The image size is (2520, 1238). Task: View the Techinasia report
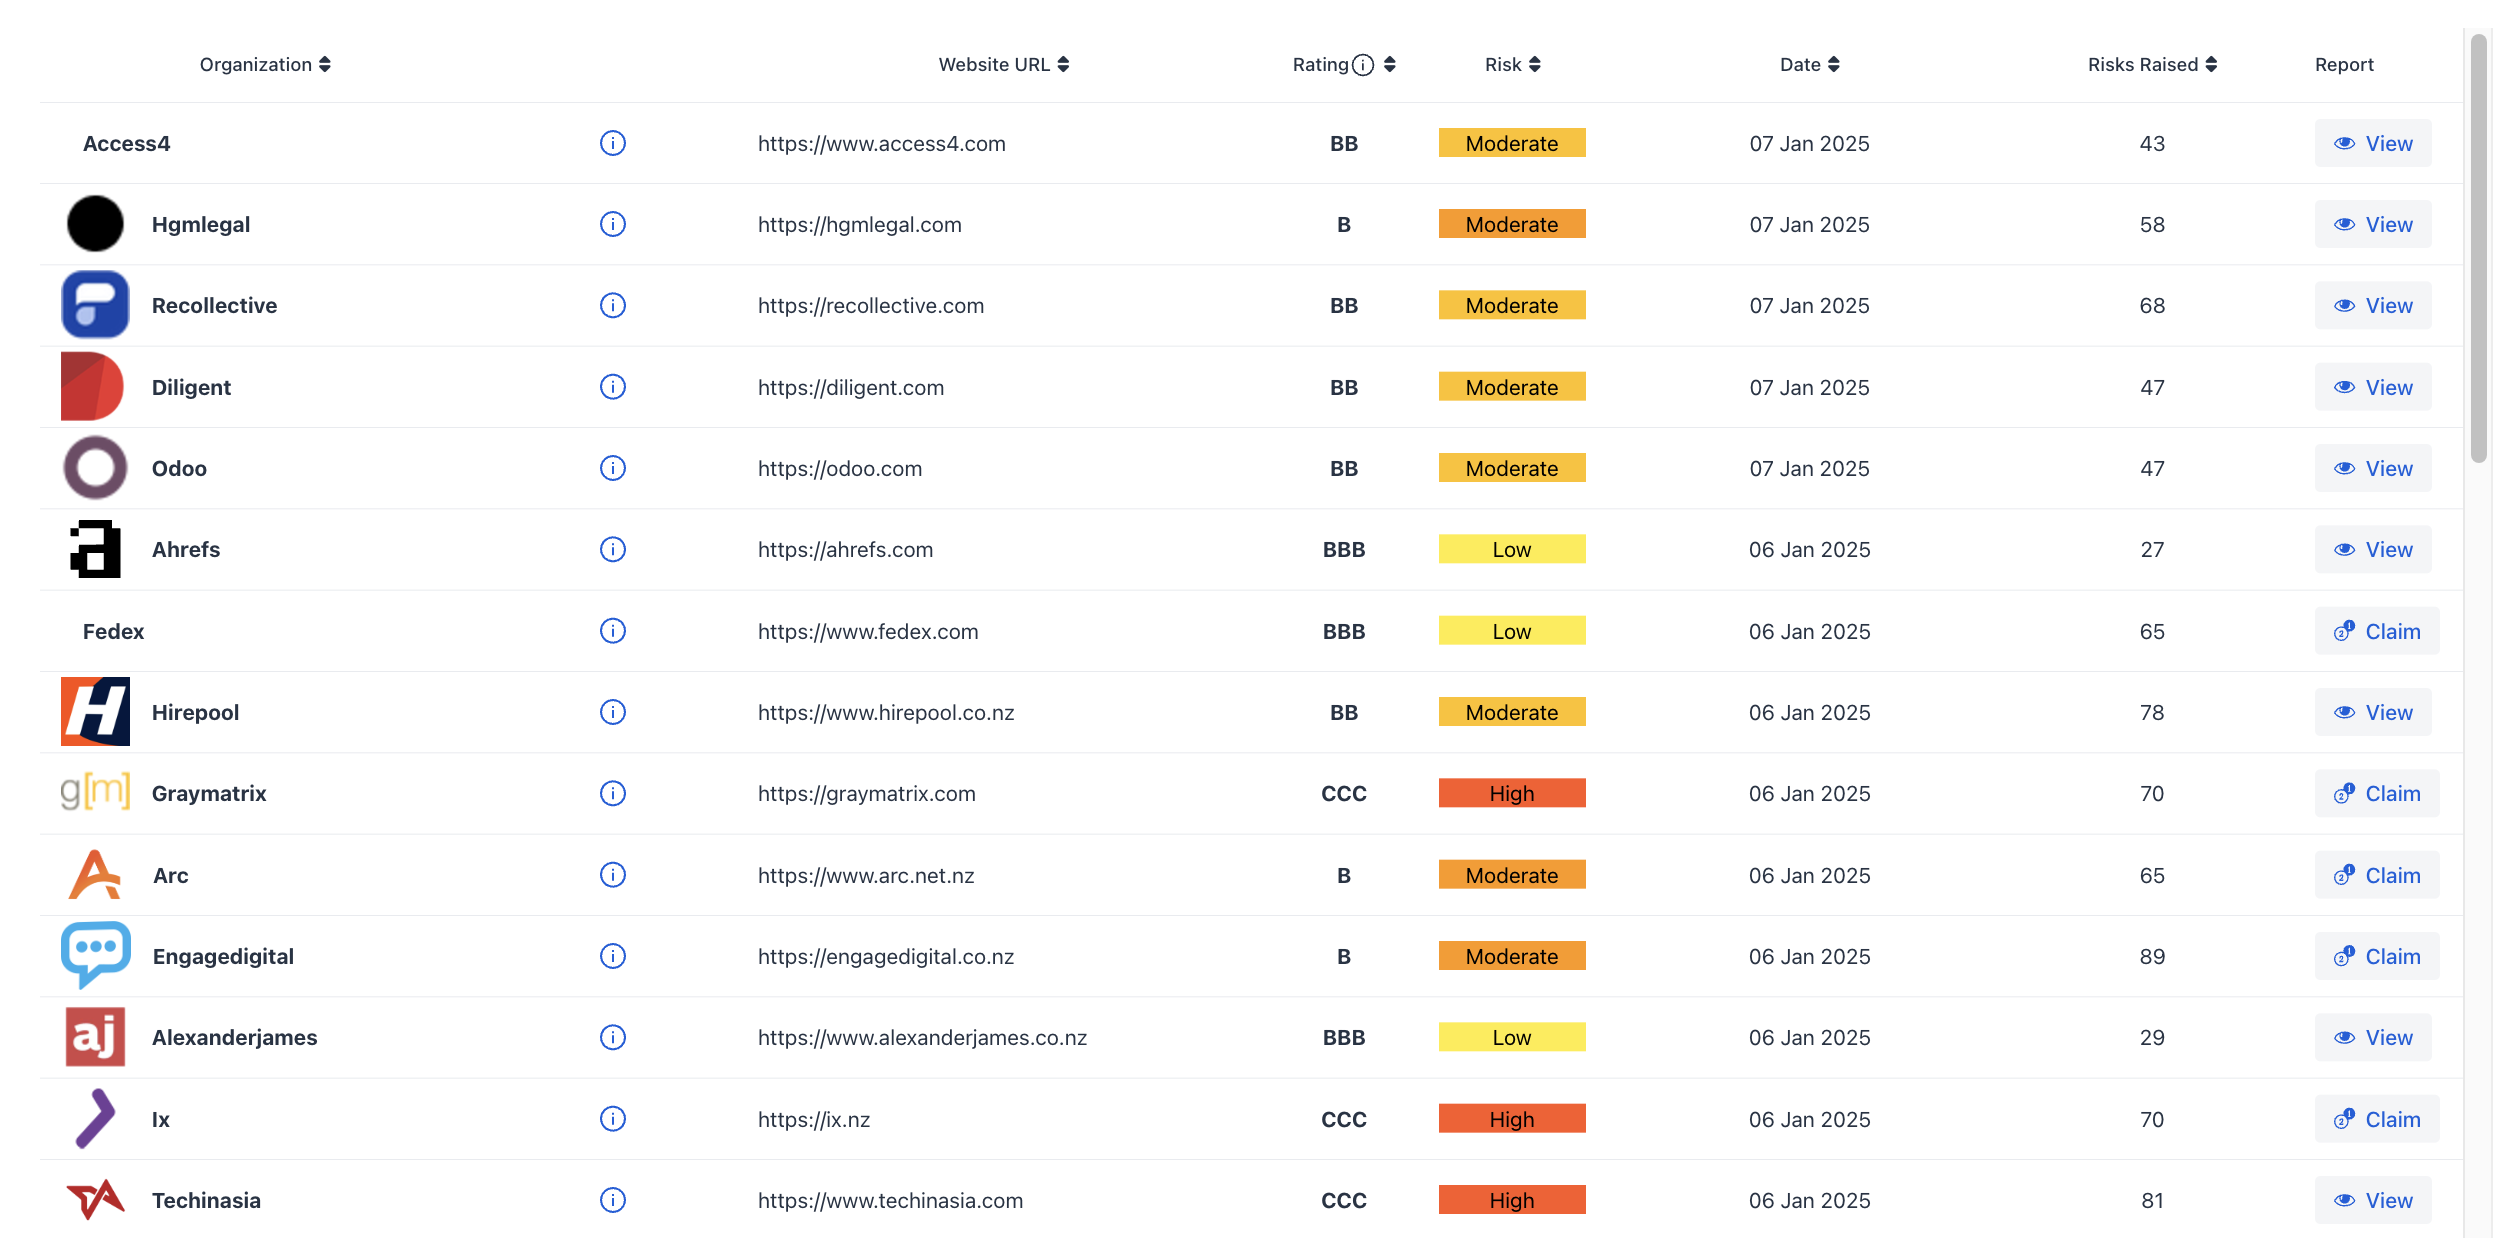coord(2373,1200)
